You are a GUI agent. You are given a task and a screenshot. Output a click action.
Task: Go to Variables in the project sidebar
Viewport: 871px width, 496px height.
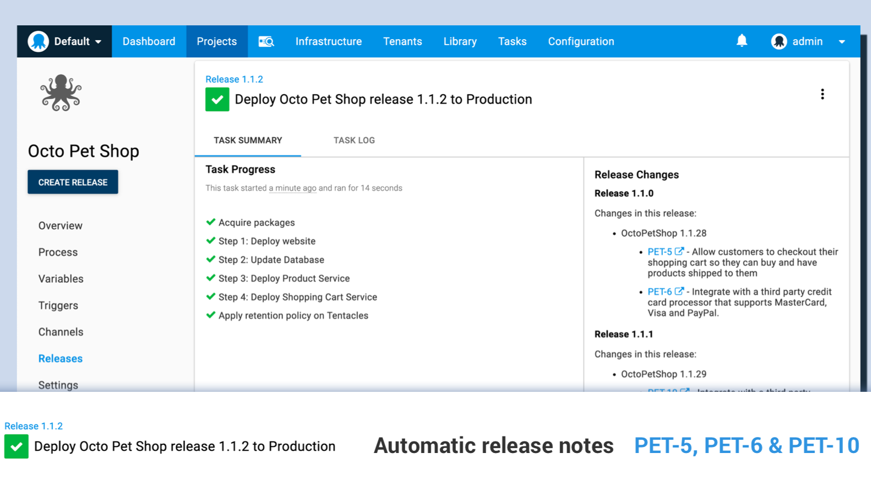tap(61, 279)
